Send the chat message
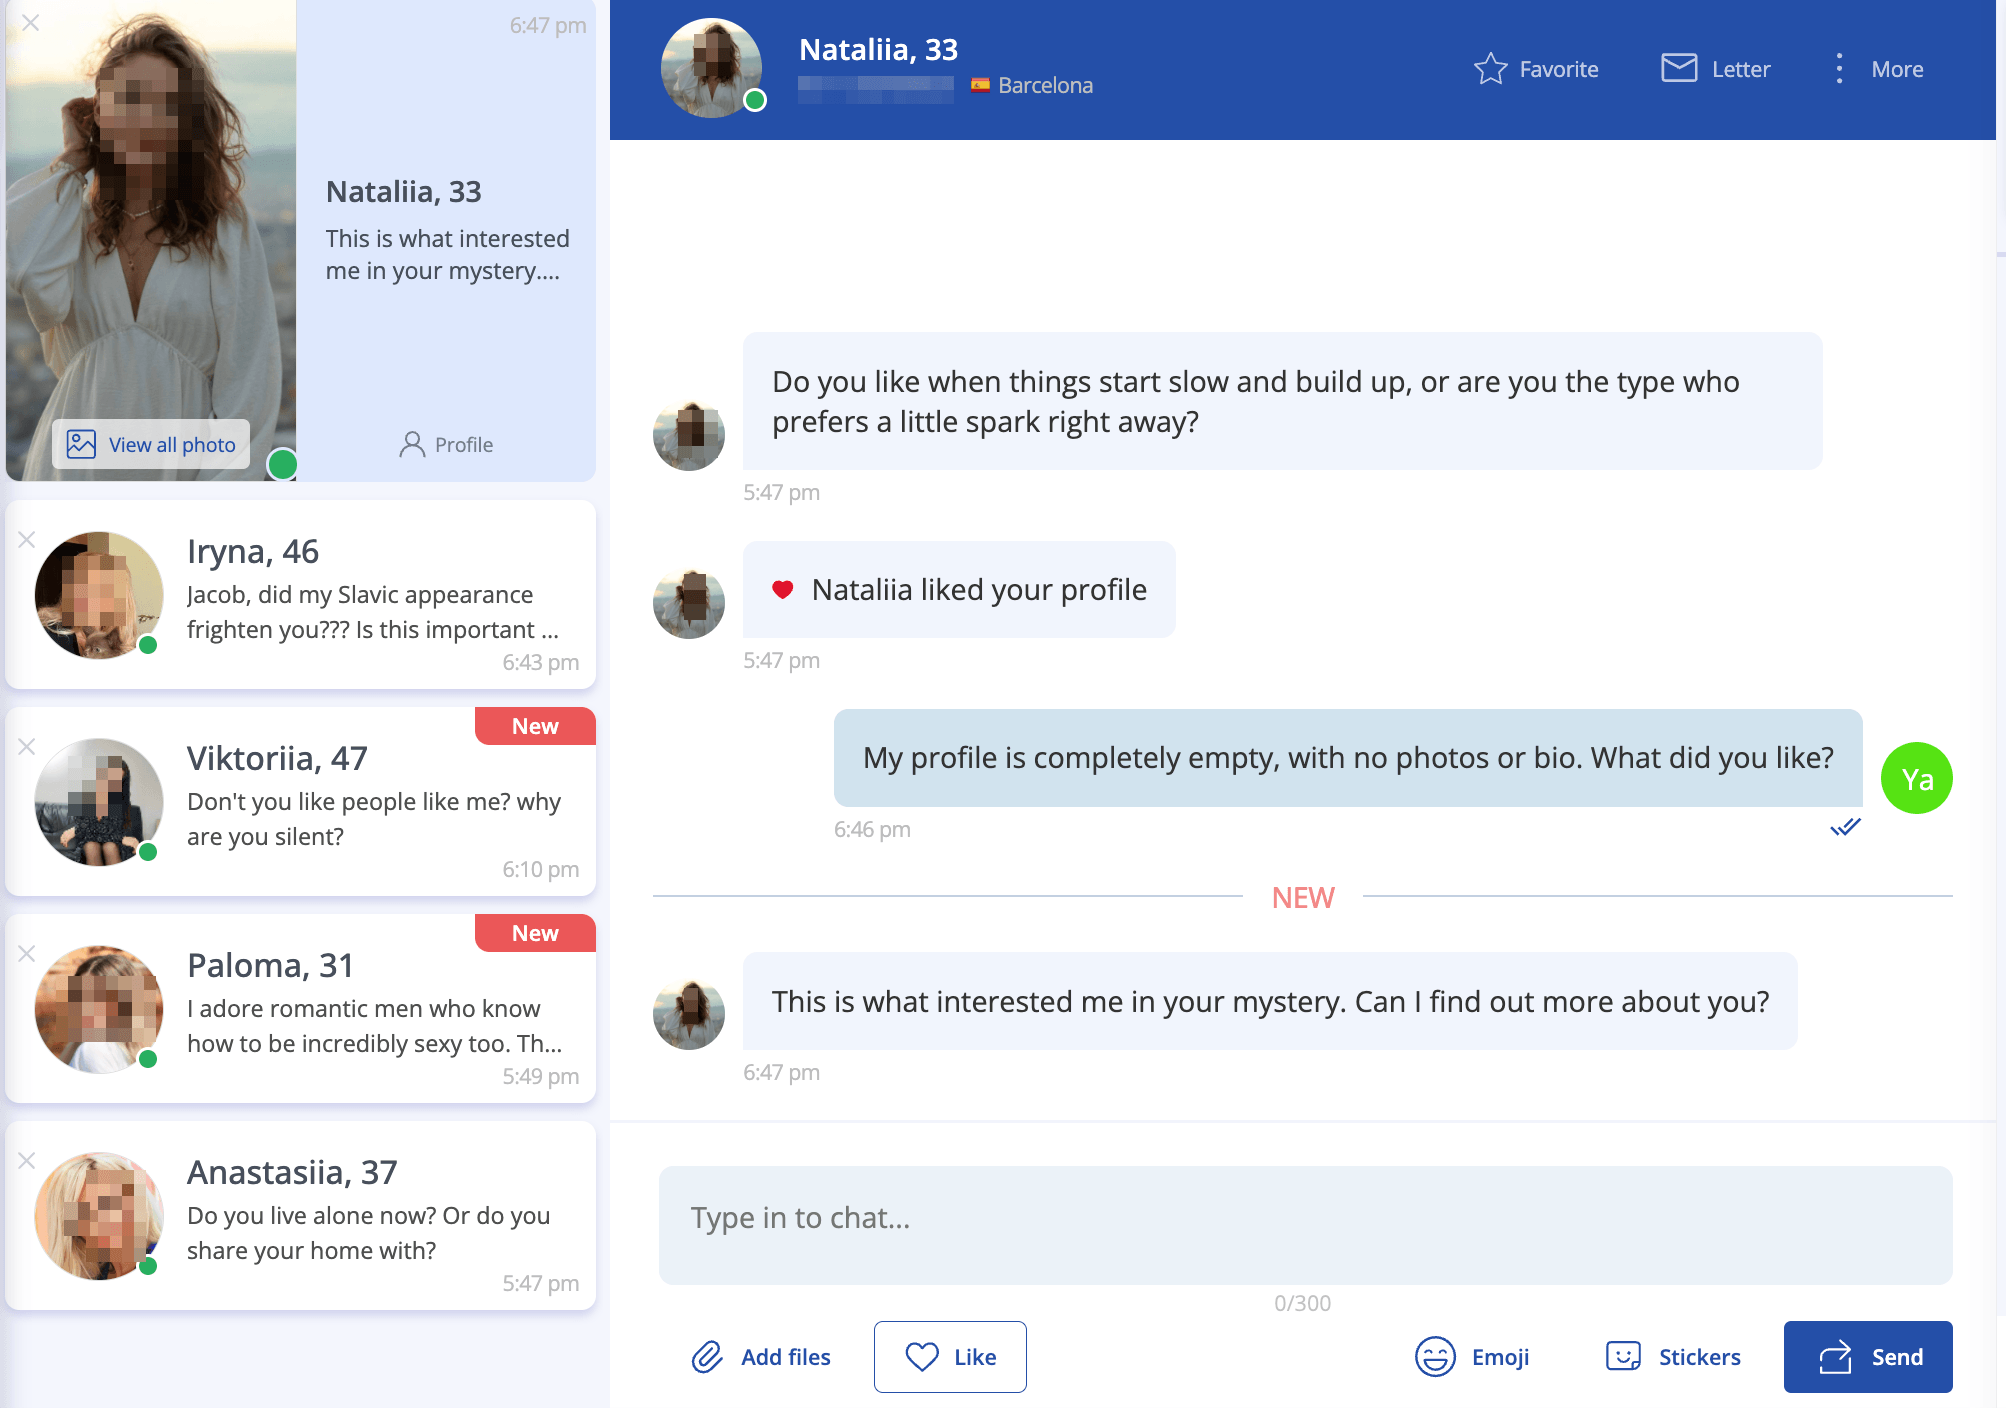The image size is (2006, 1408). pos(1868,1357)
